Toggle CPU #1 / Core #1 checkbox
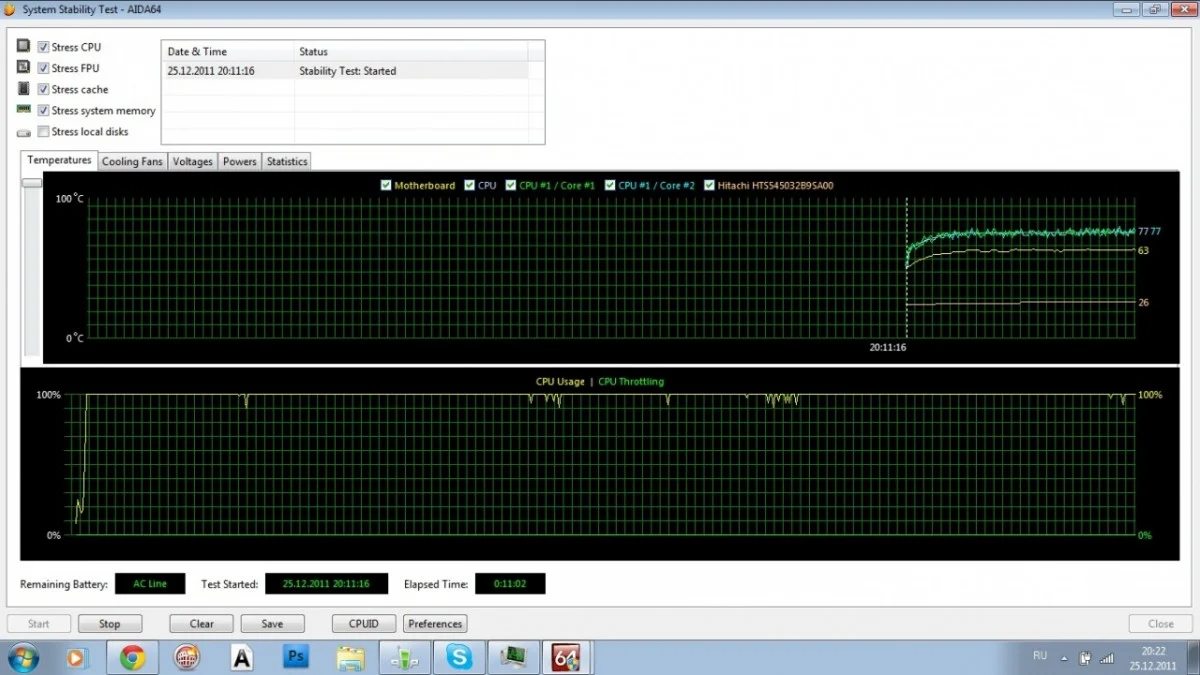This screenshot has height=675, width=1200. pyautogui.click(x=511, y=185)
